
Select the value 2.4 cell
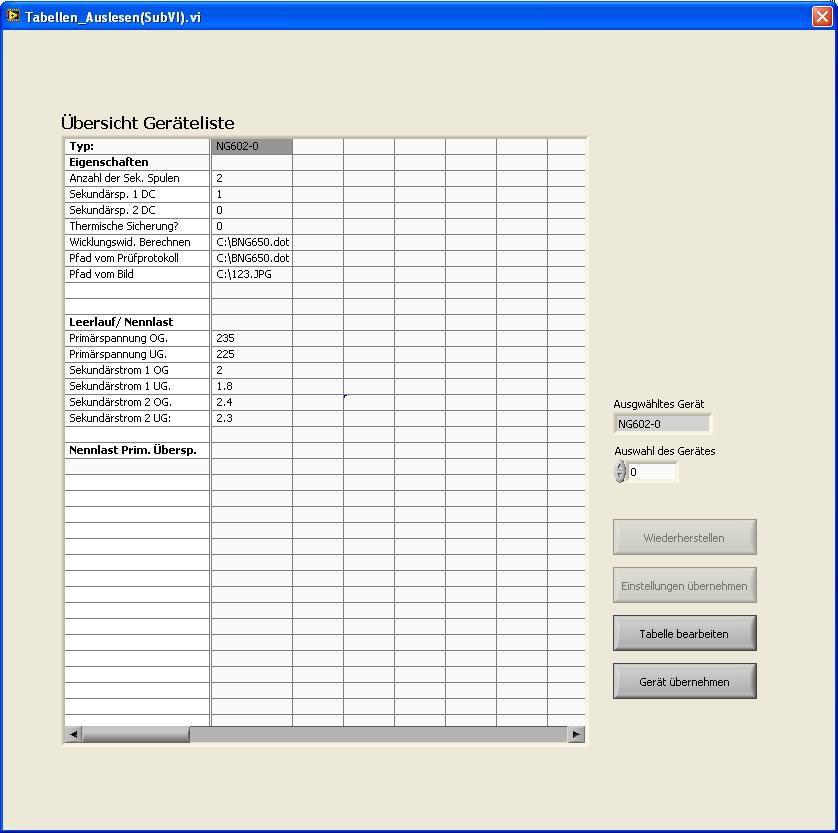[x=252, y=402]
